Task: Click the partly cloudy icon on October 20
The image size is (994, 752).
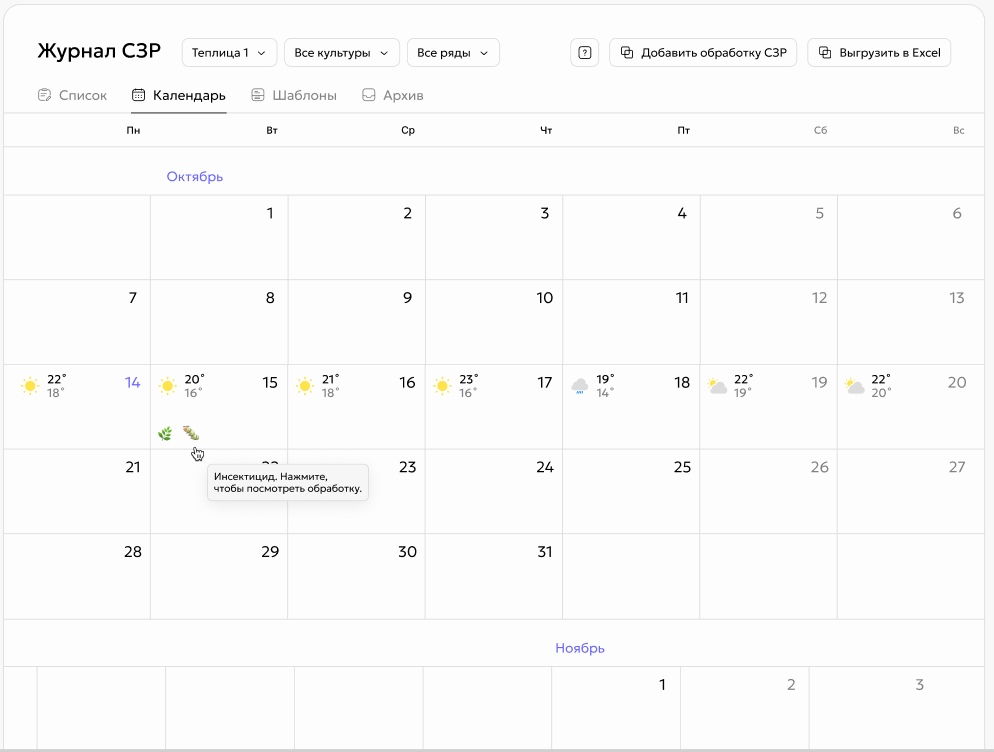Action: pyautogui.click(x=855, y=386)
